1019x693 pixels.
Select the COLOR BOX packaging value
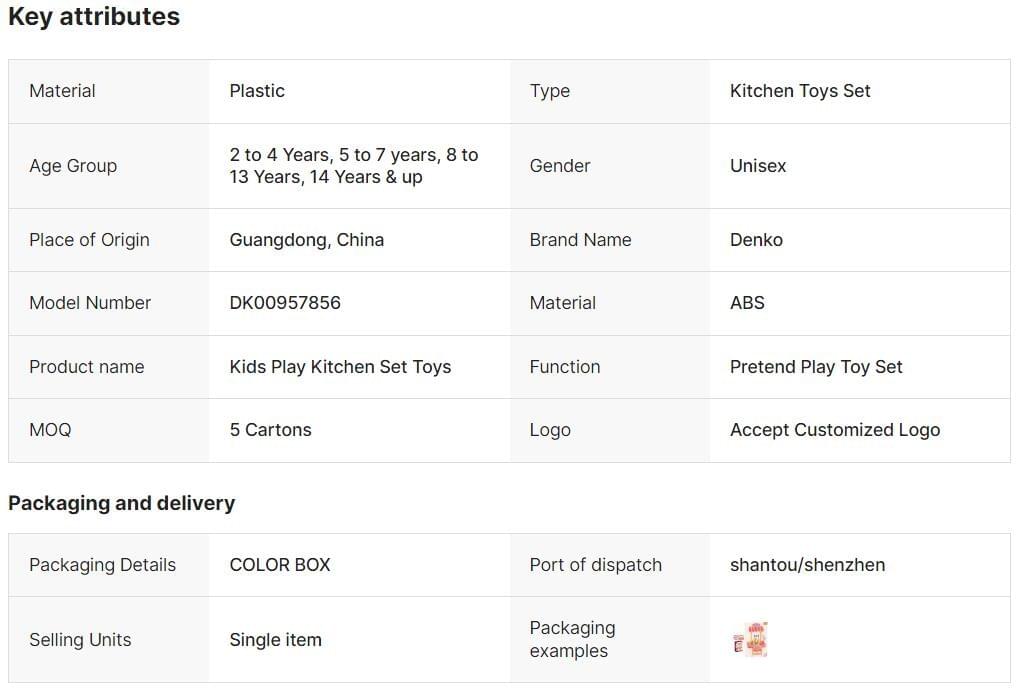click(x=280, y=565)
